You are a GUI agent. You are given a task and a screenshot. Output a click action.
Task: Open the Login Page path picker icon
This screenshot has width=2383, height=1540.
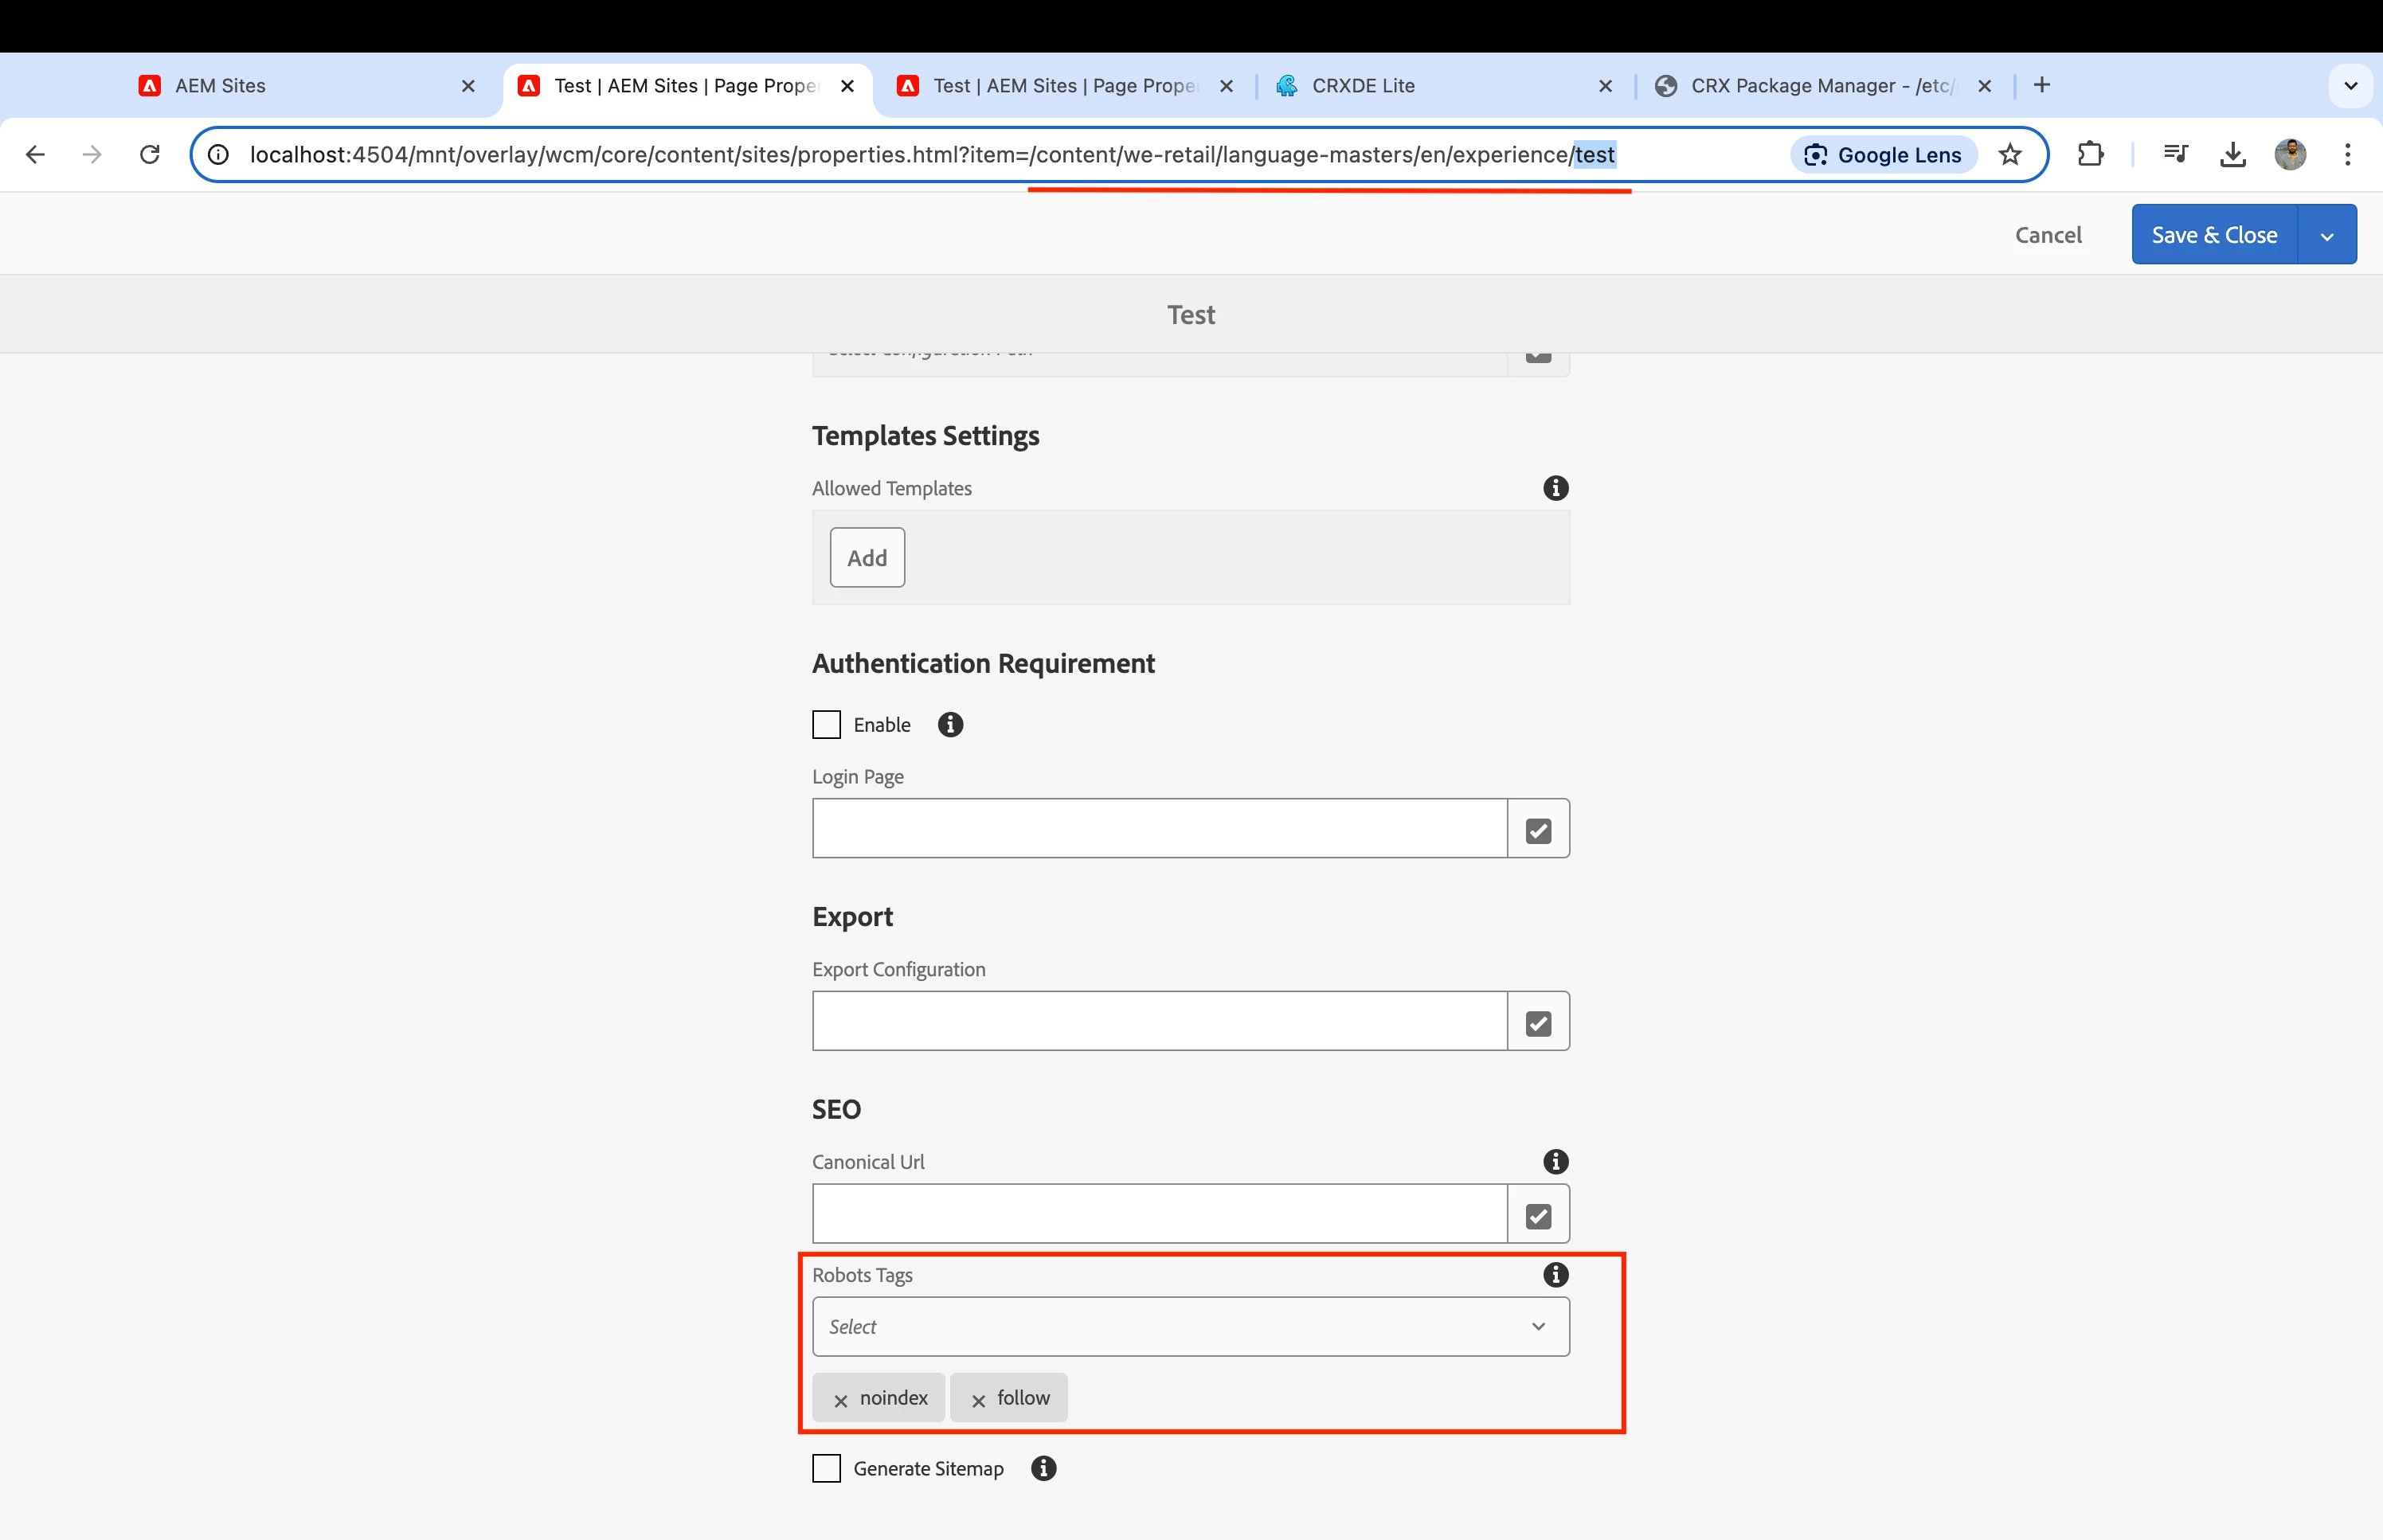[1538, 829]
